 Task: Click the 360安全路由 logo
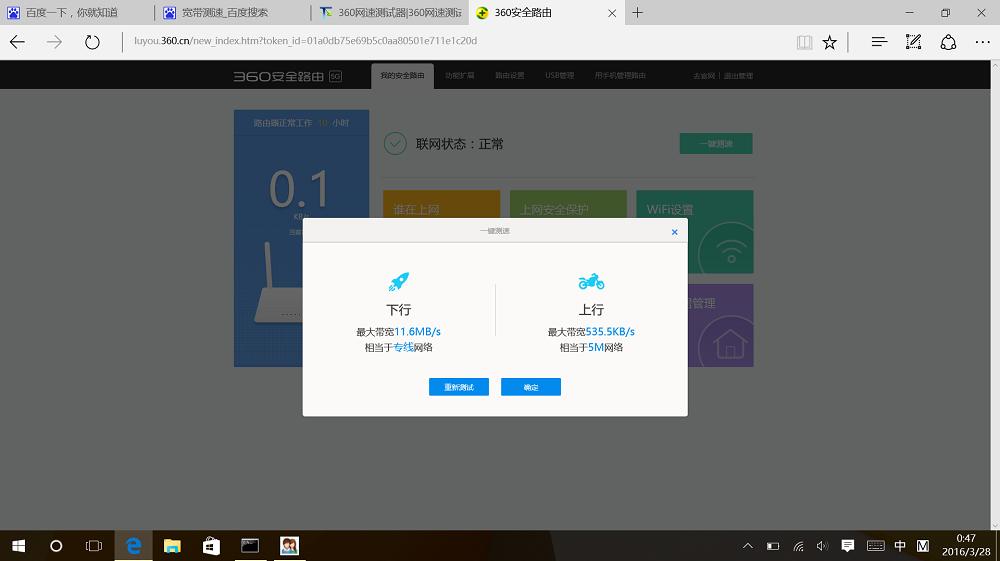point(287,76)
